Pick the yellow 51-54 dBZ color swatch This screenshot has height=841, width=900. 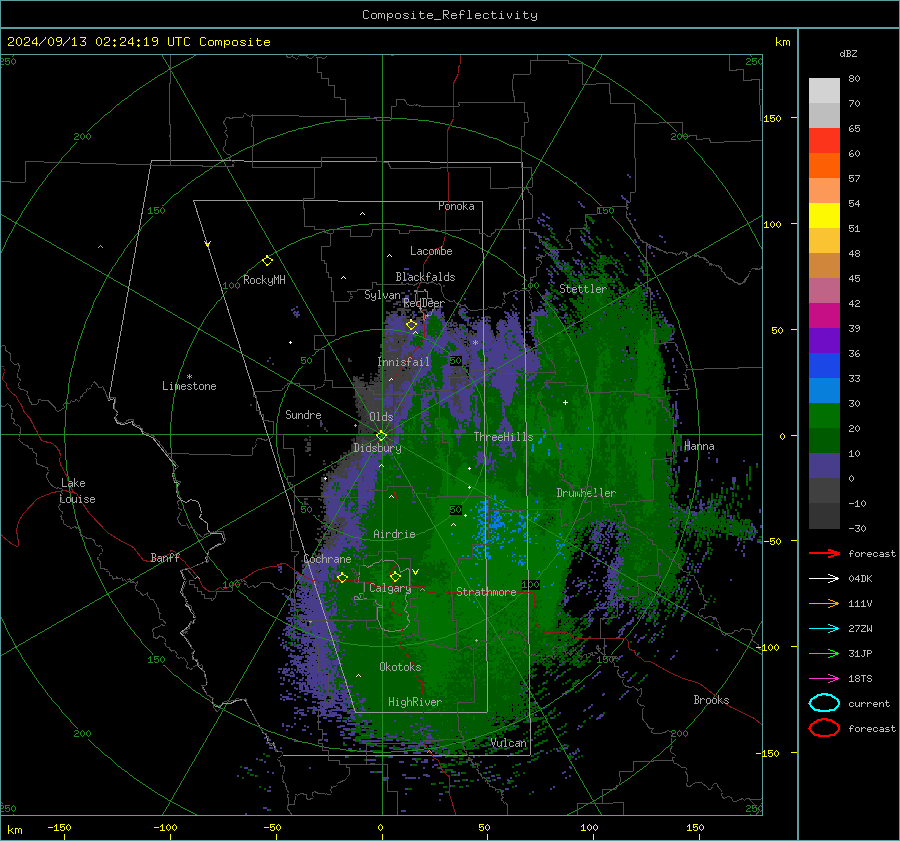(x=824, y=216)
